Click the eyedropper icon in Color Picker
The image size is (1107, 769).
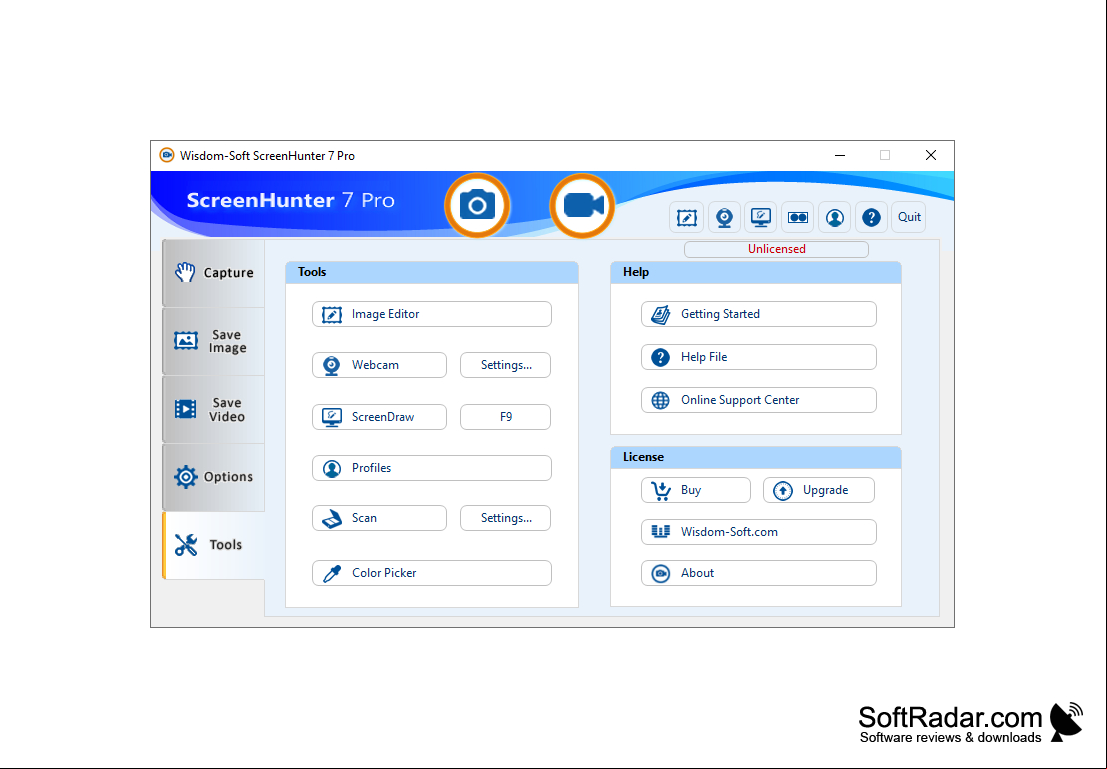(x=332, y=573)
